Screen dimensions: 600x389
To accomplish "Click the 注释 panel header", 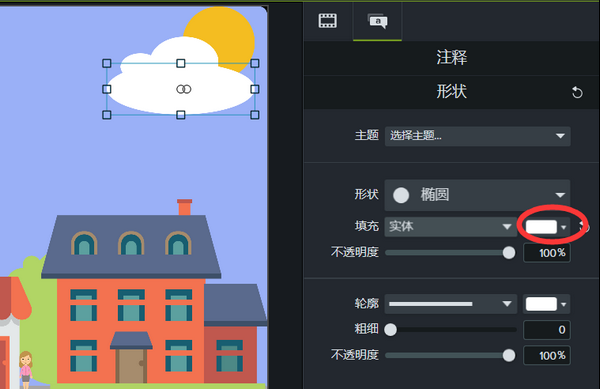I will (452, 58).
